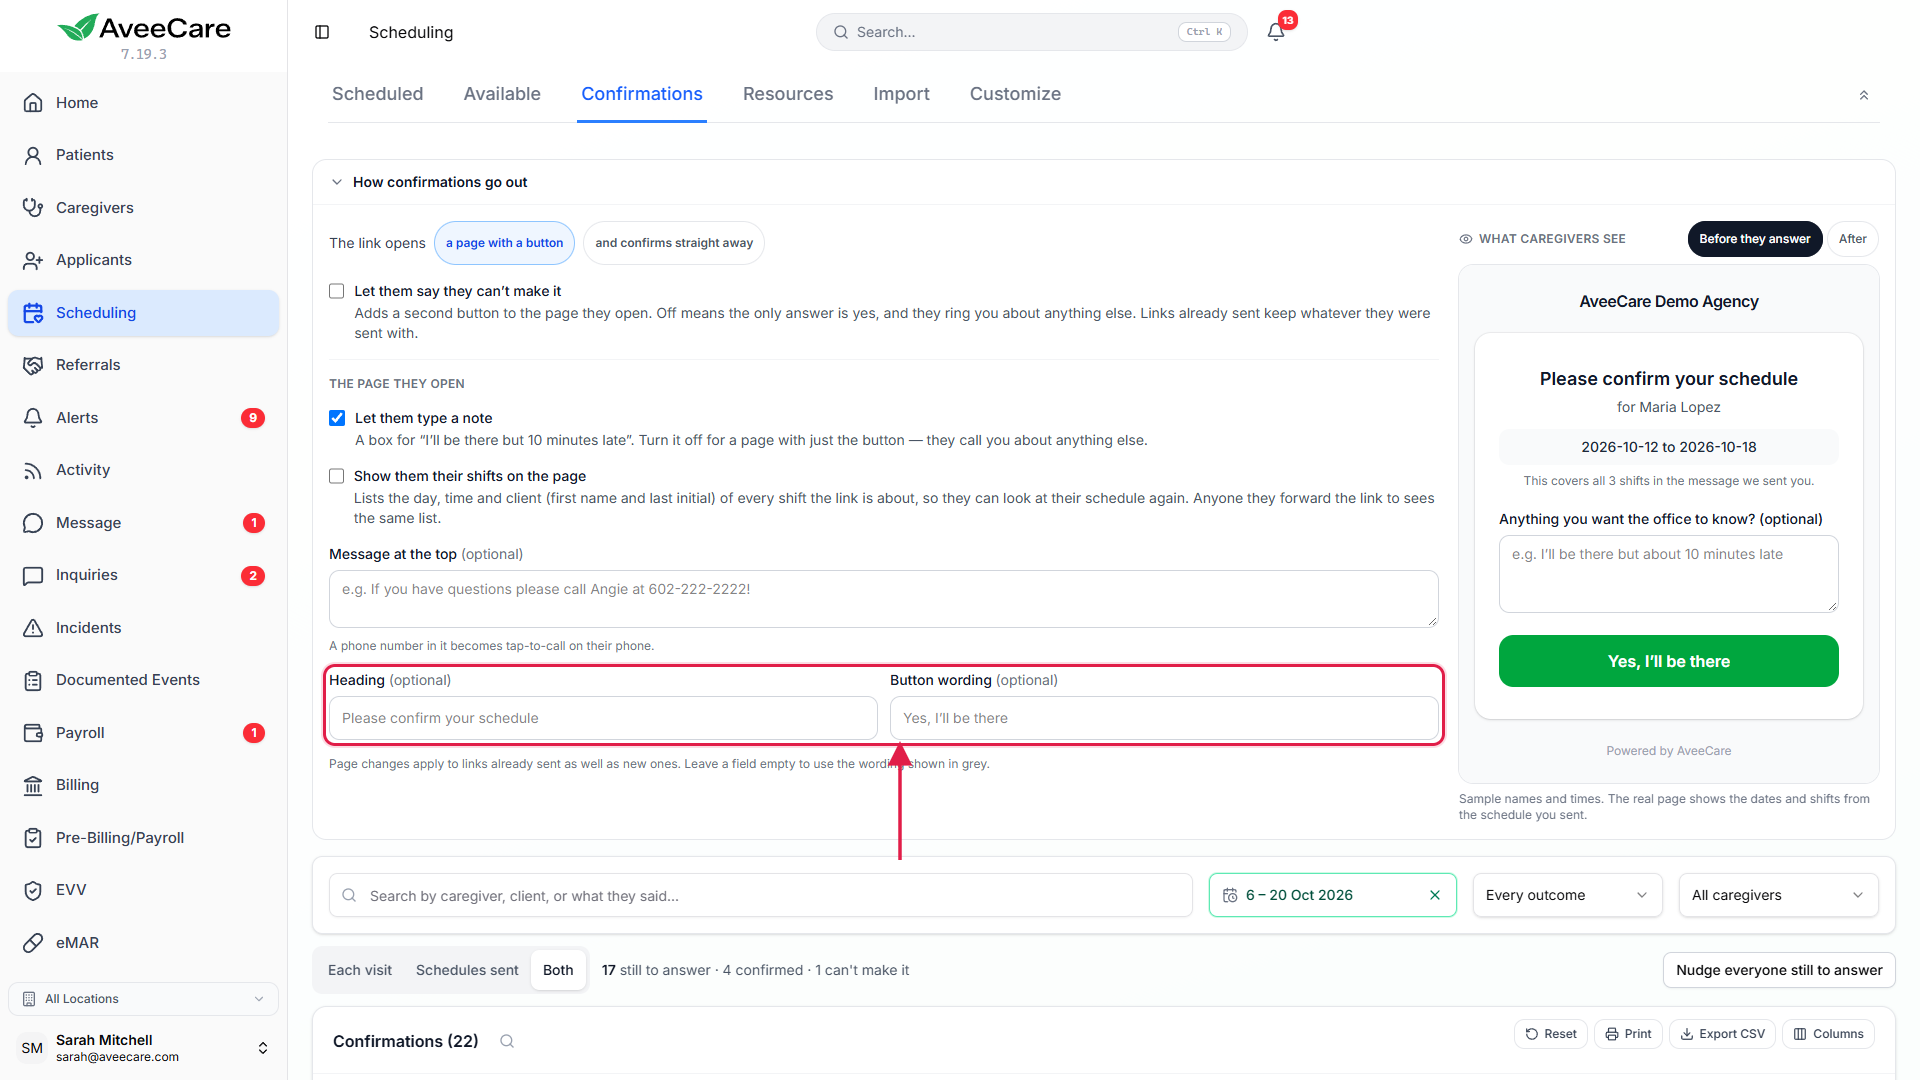1920x1080 pixels.
Task: Open the 'Every outcome' dropdown
Action: (x=1567, y=895)
